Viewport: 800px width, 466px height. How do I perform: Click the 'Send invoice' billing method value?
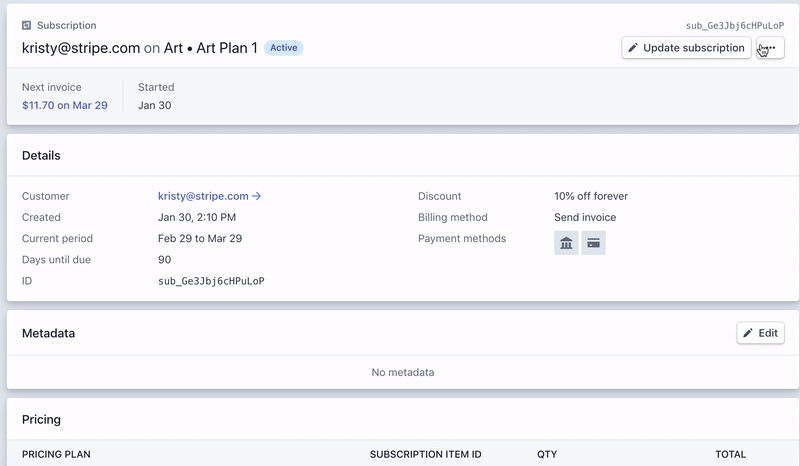pyautogui.click(x=585, y=217)
